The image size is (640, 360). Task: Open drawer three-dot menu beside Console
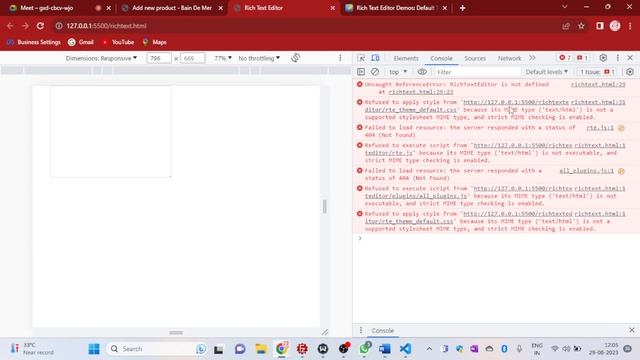[x=360, y=330]
